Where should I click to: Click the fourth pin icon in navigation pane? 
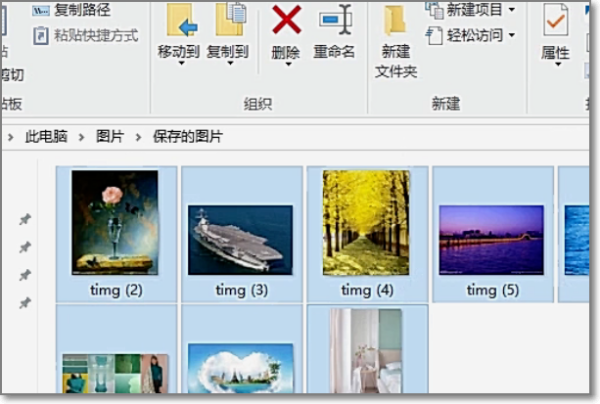coord(25,303)
